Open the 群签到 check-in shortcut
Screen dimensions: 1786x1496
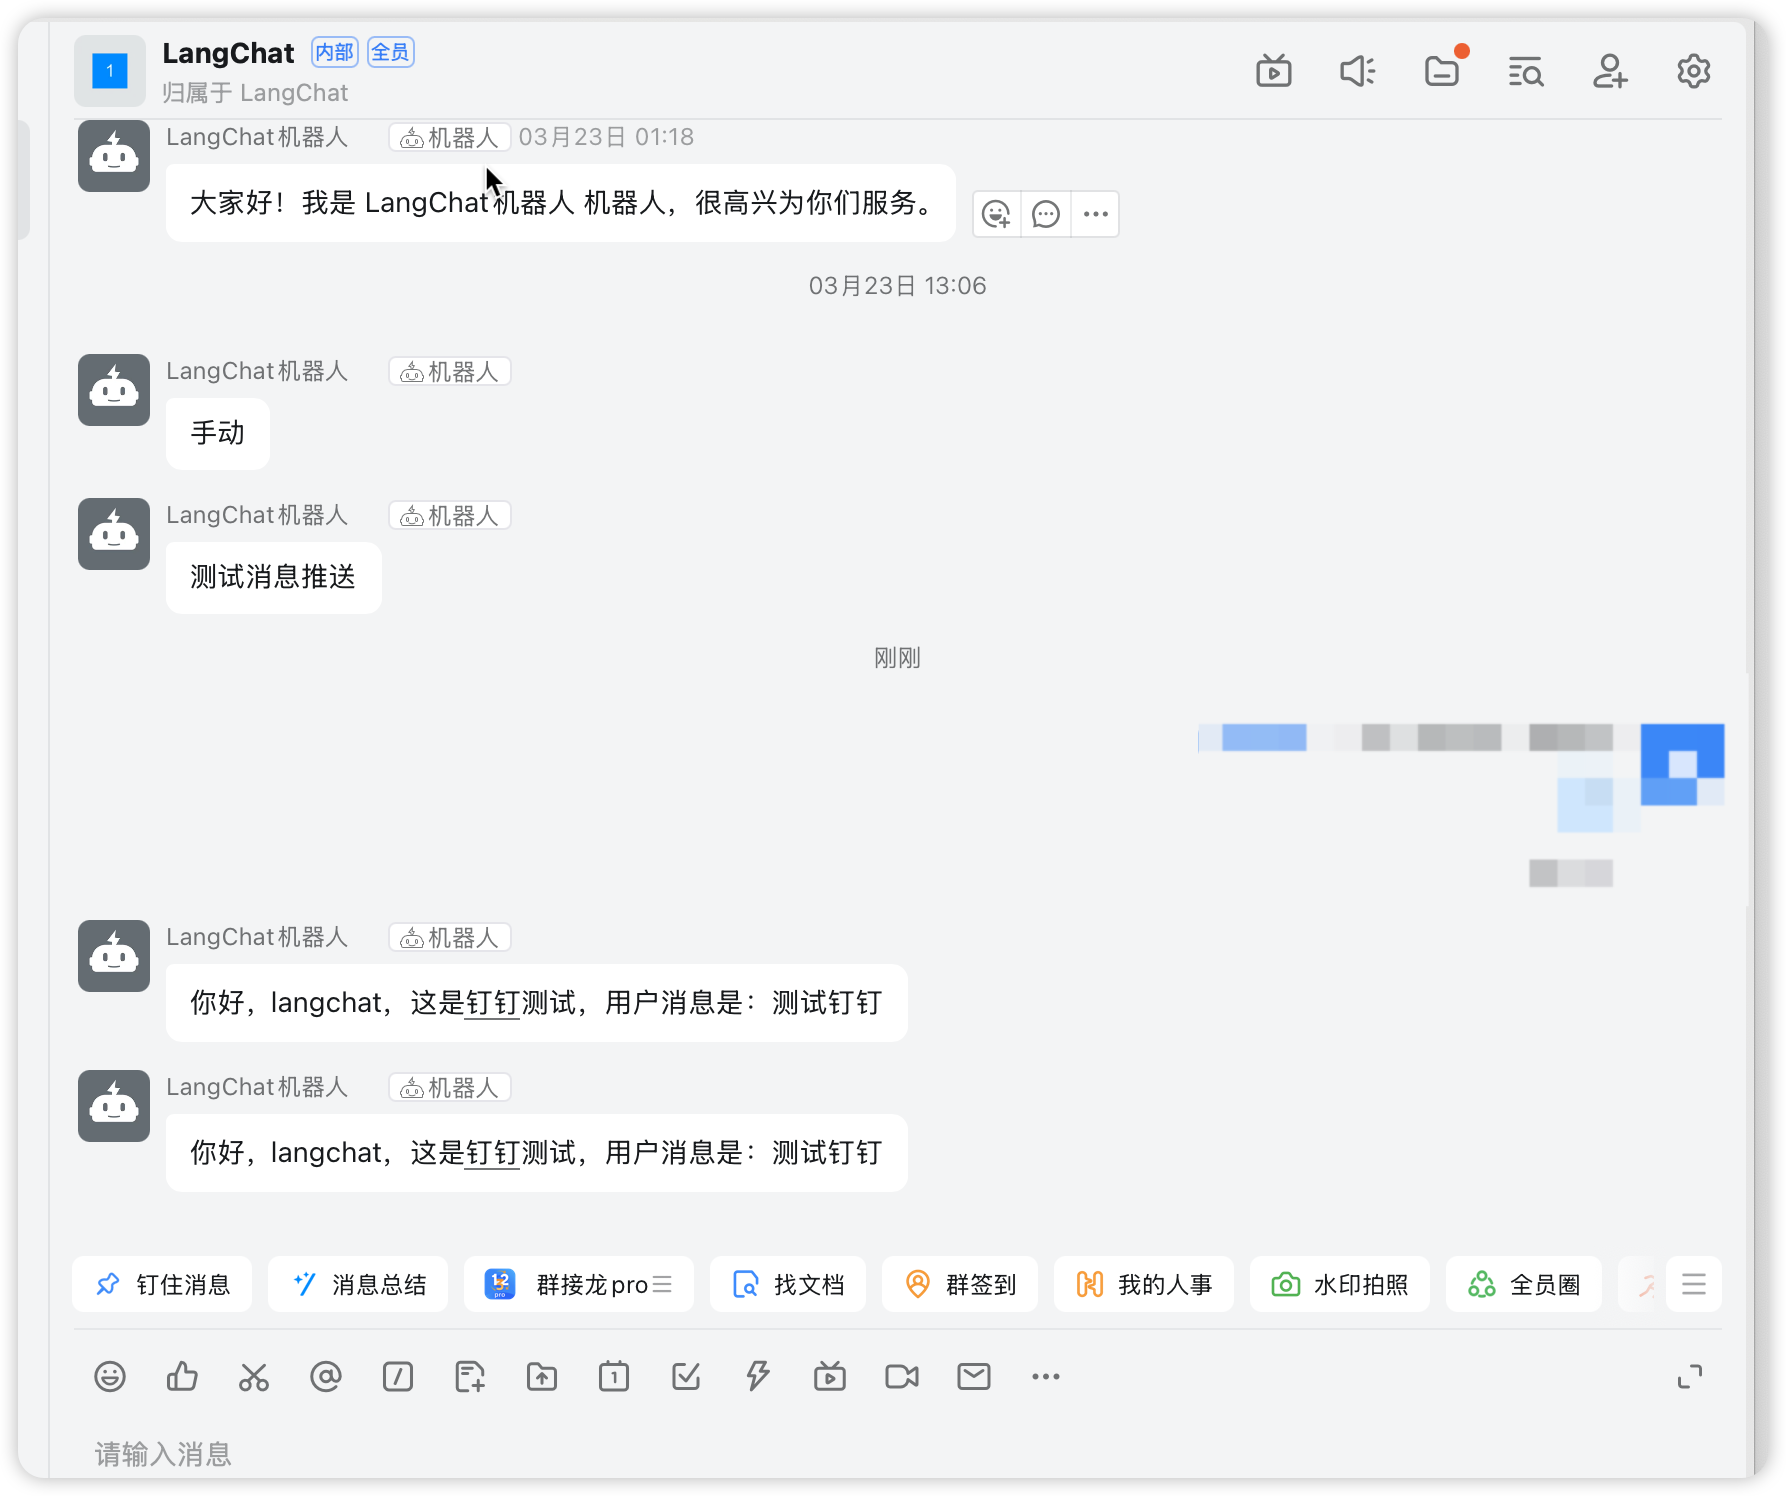pyautogui.click(x=960, y=1284)
